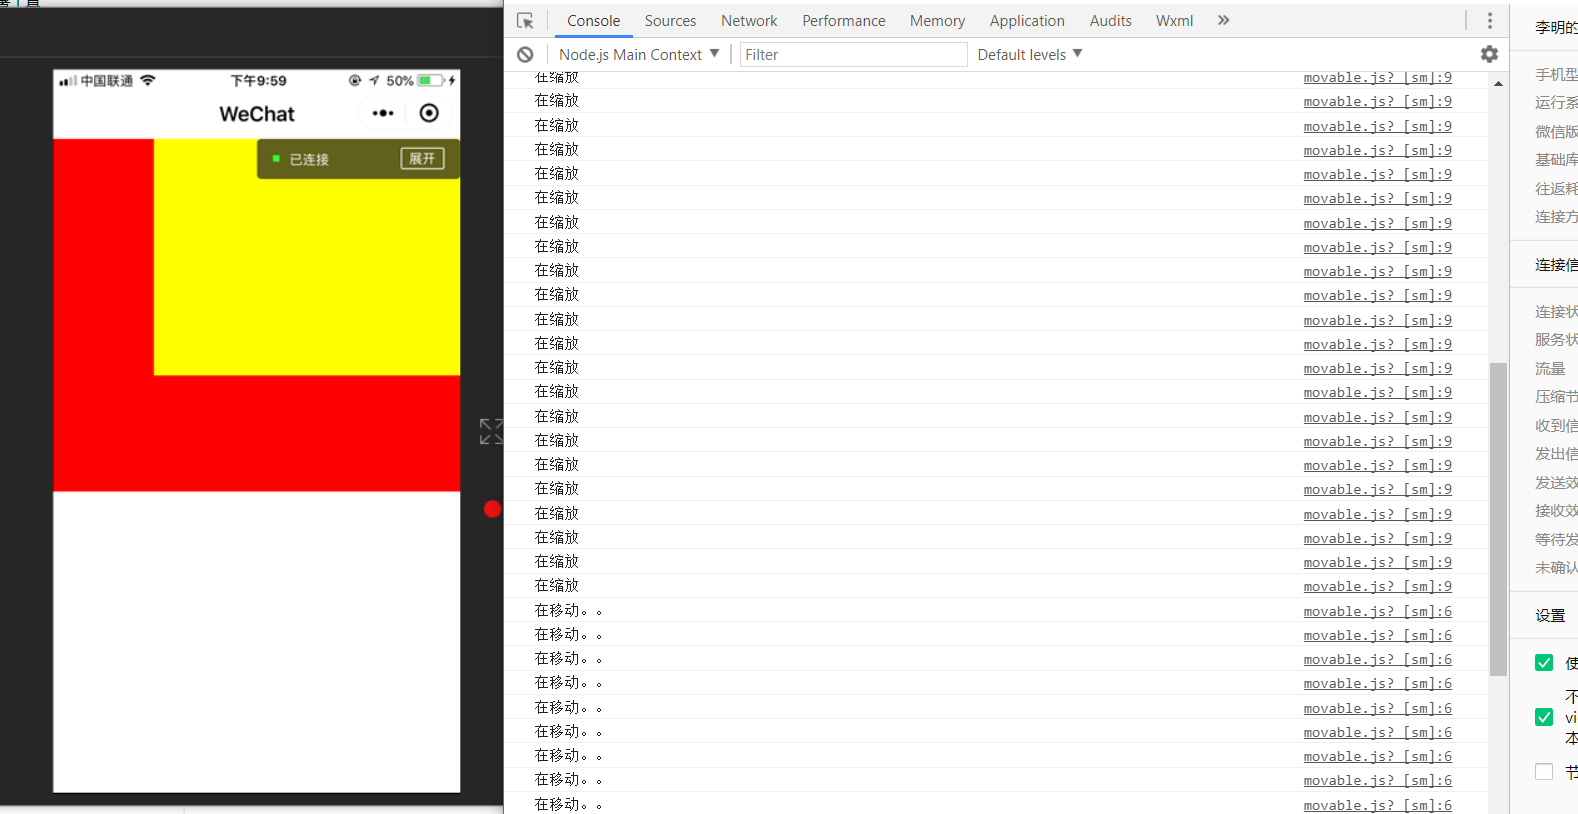1578x814 pixels.
Task: Click the 下午9:59 clock in the phone status bar
Action: coord(258,81)
